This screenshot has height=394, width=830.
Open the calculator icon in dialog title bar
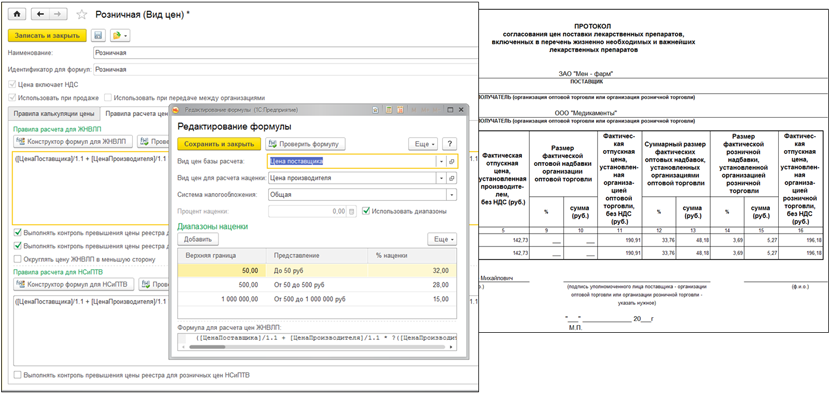point(389,110)
